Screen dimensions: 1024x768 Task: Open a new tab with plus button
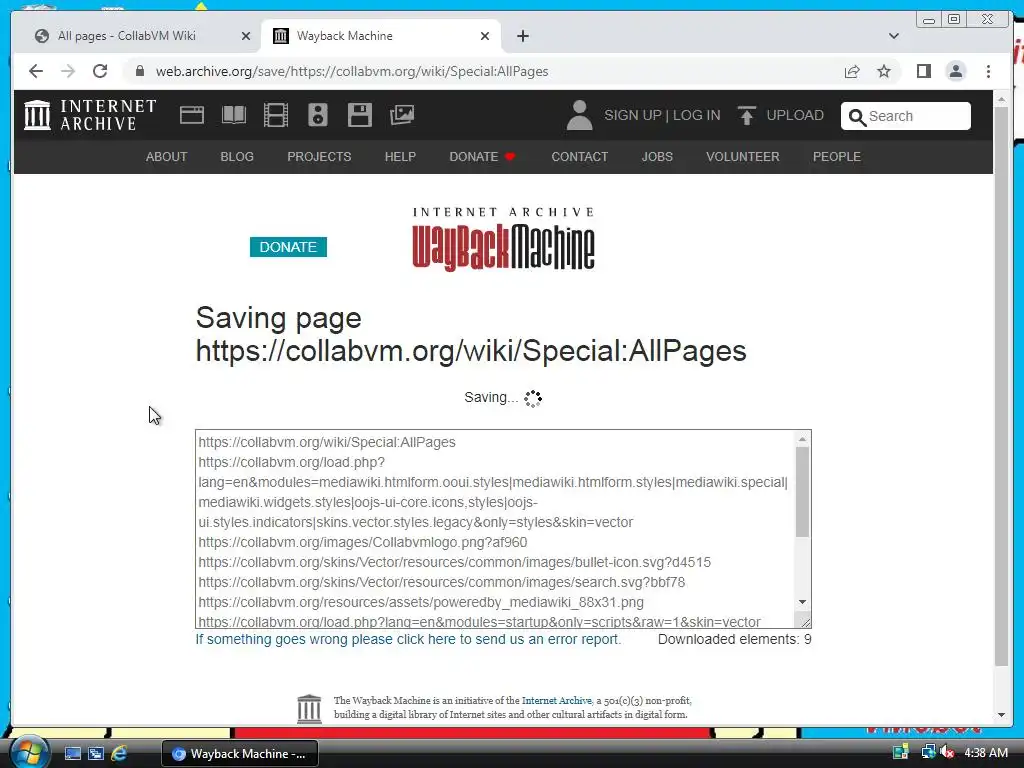(522, 36)
